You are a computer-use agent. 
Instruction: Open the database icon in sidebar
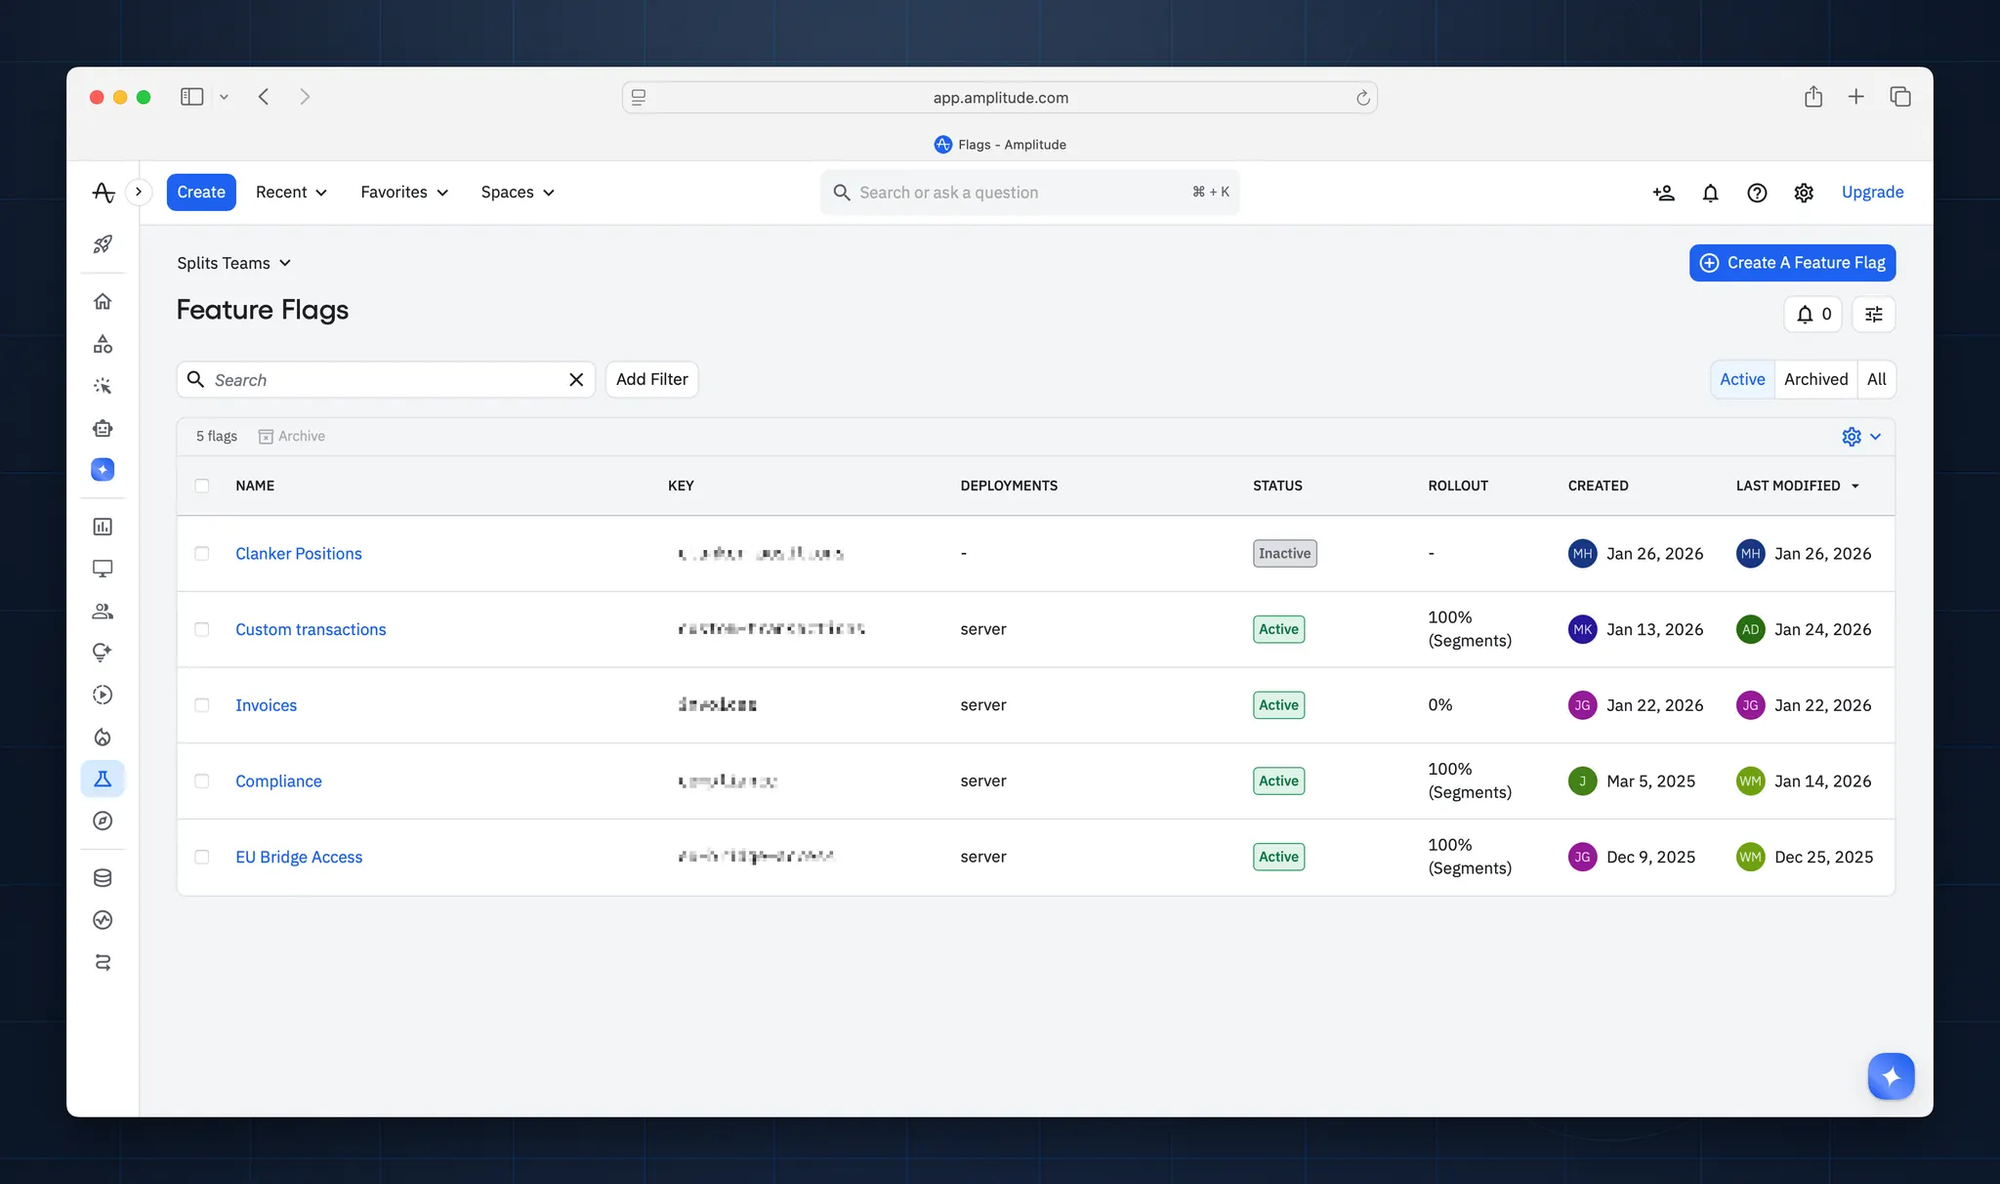pos(102,878)
